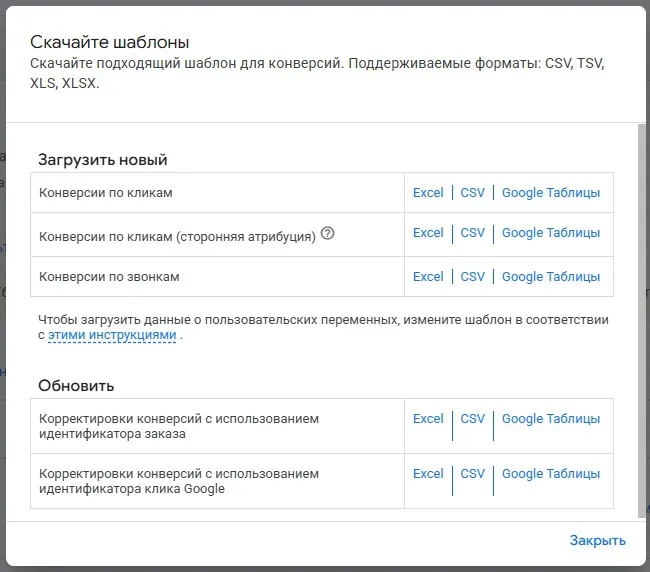Download Excel for идентификатора клика Google adjustments
Viewport: 650px width, 572px height.
(x=428, y=473)
